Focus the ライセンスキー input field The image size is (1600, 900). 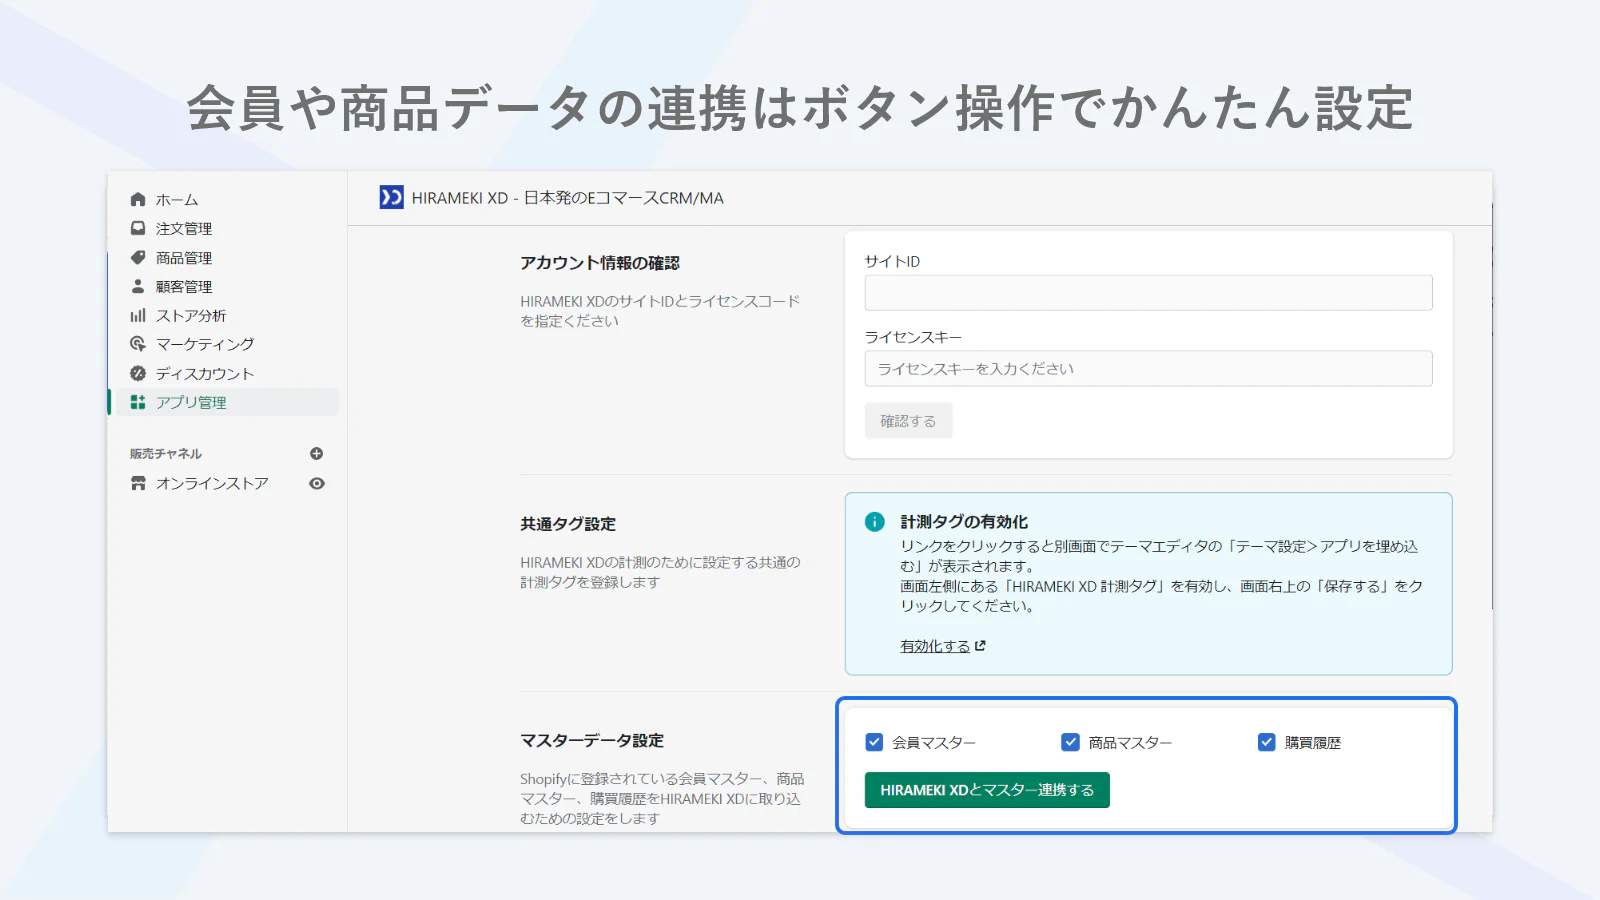[x=1148, y=368]
